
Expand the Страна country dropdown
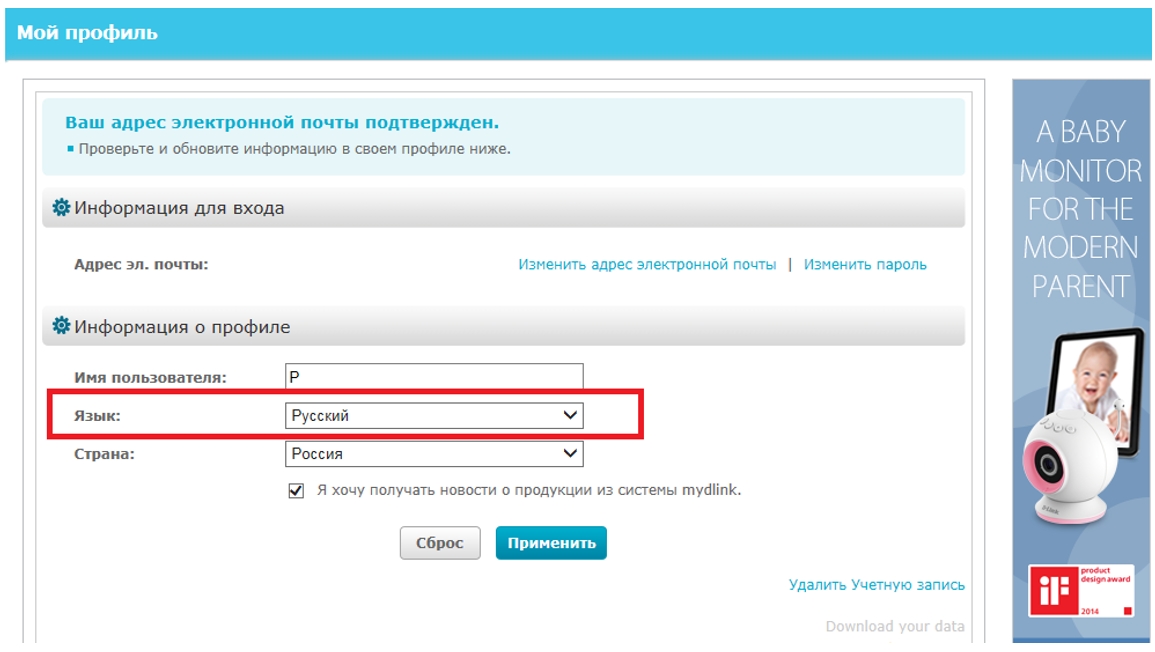click(x=434, y=454)
